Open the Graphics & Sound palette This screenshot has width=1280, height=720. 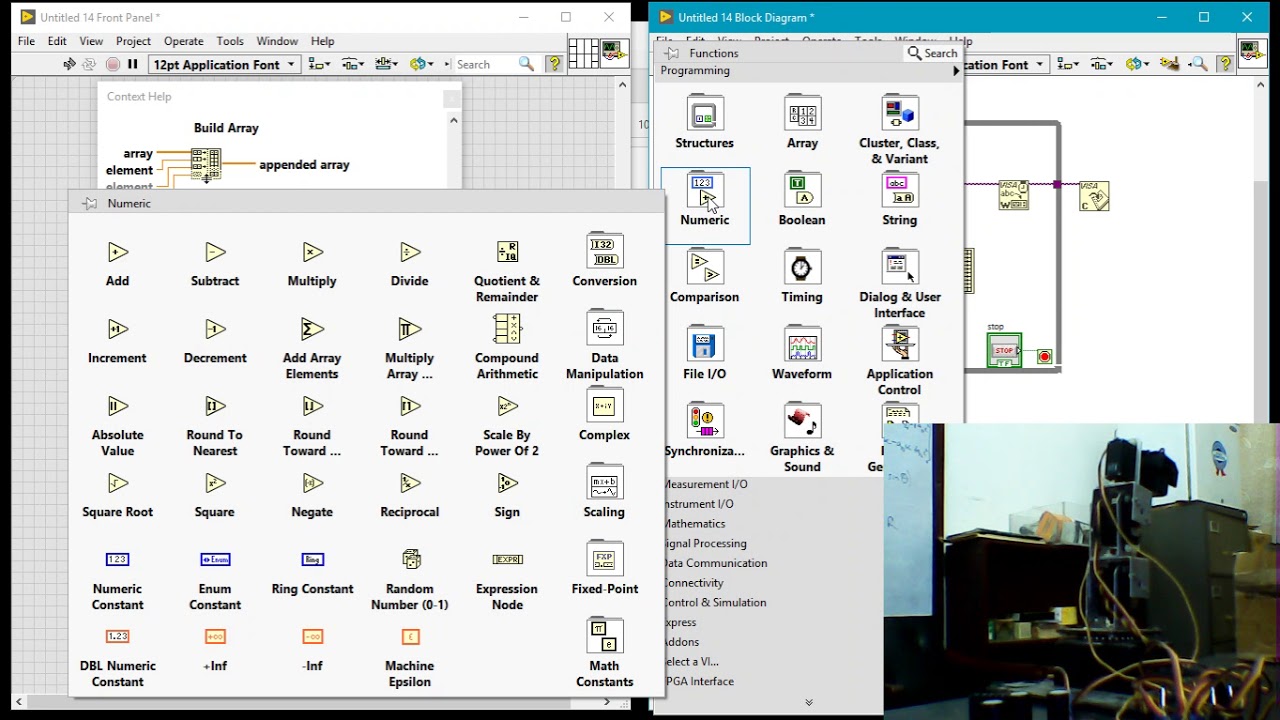click(x=802, y=421)
